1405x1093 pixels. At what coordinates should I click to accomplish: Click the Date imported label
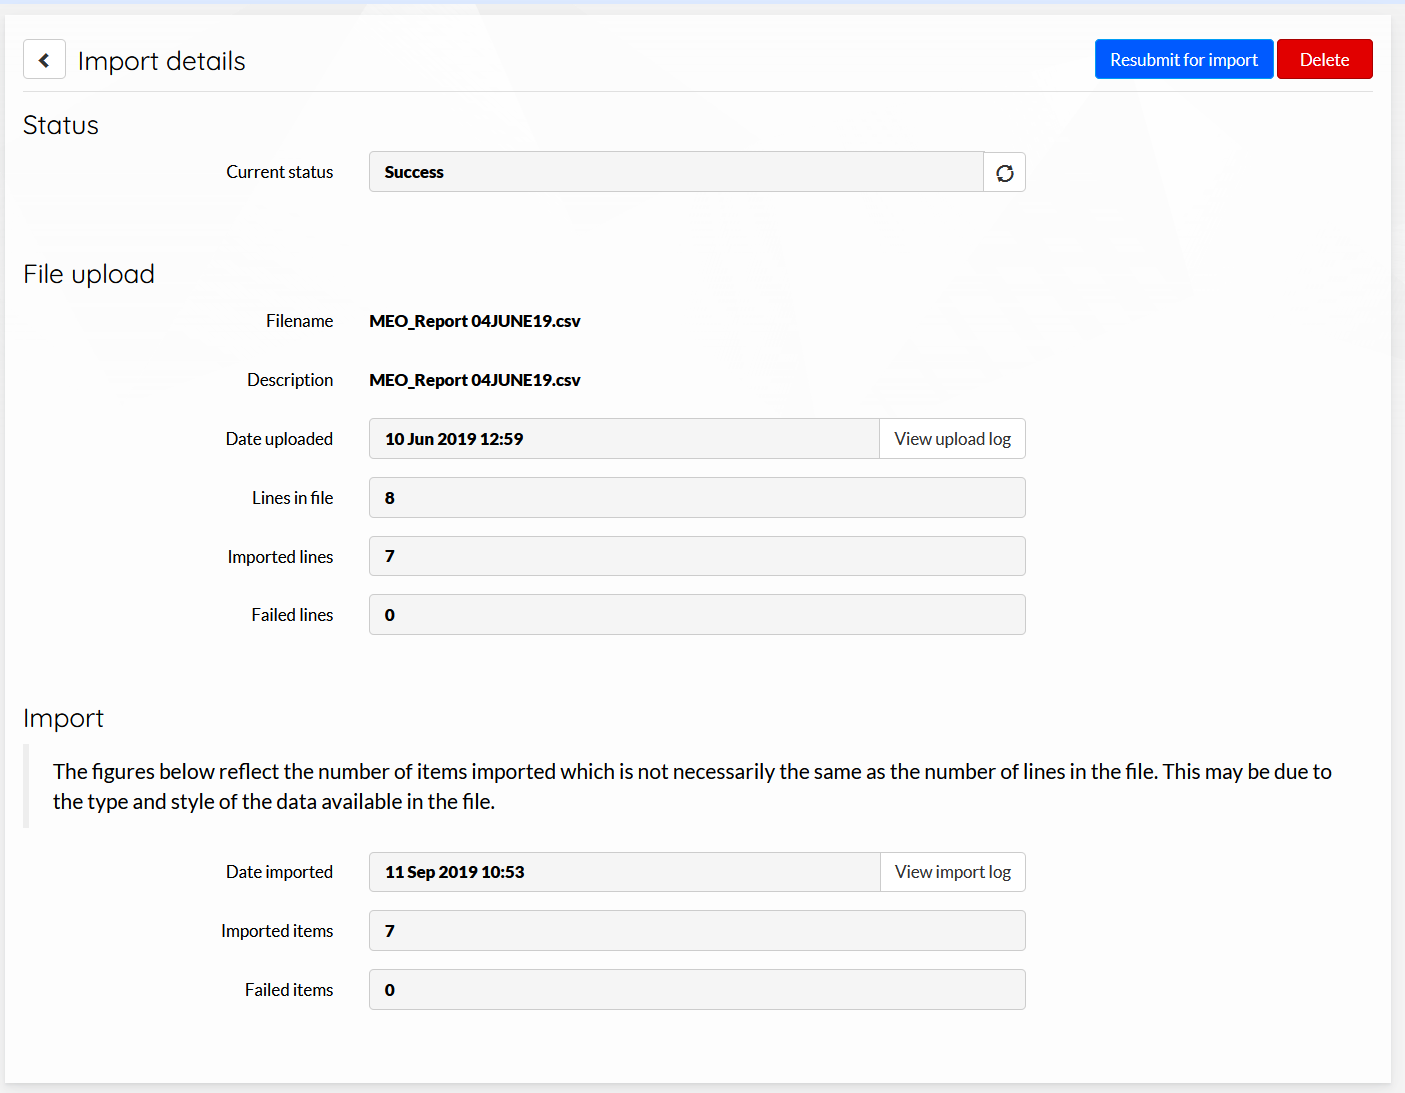279,872
